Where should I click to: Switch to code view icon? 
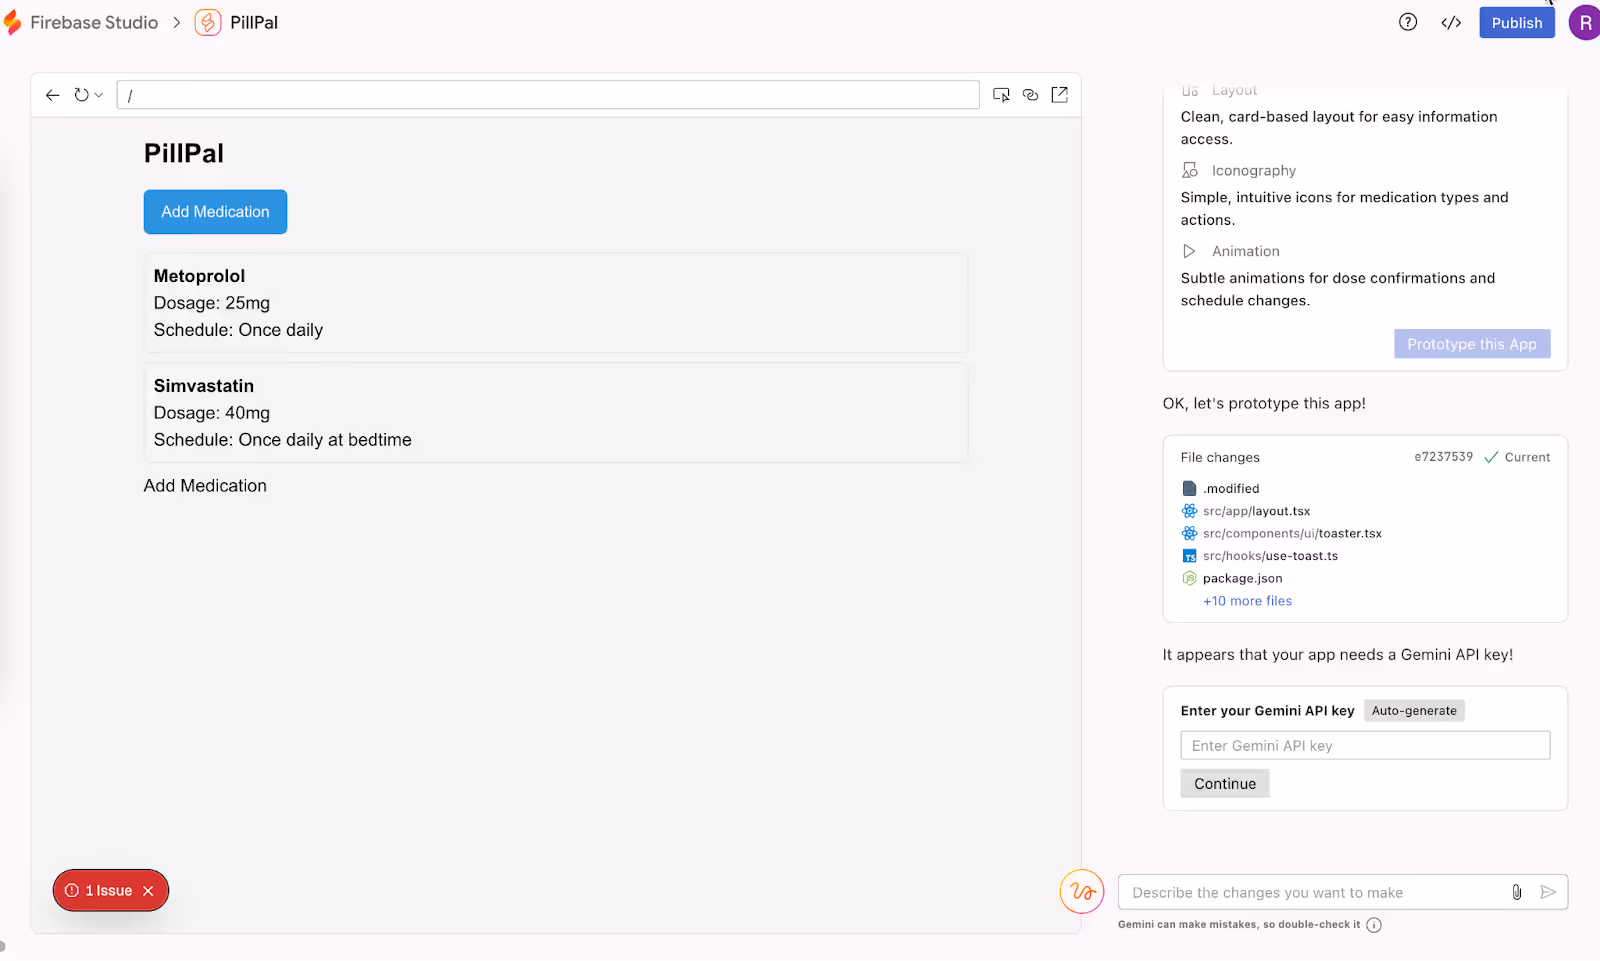point(1451,22)
